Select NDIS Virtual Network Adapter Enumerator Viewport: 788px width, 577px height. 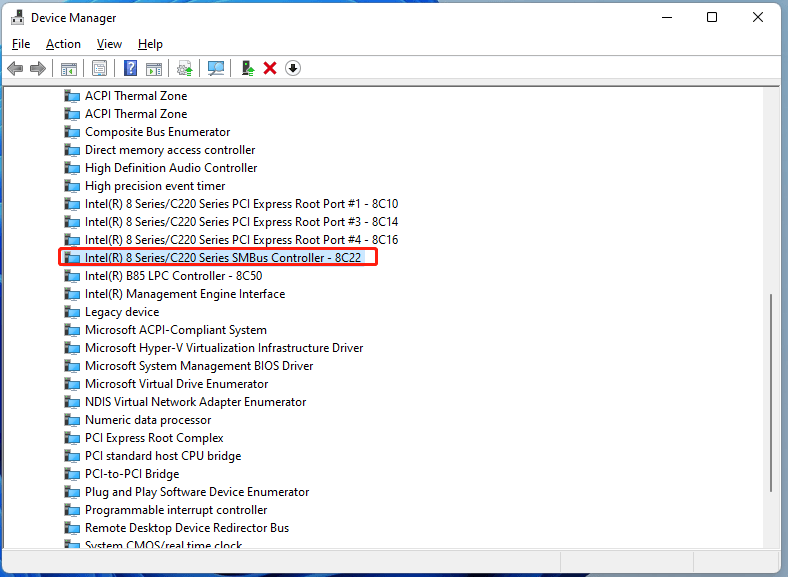195,402
